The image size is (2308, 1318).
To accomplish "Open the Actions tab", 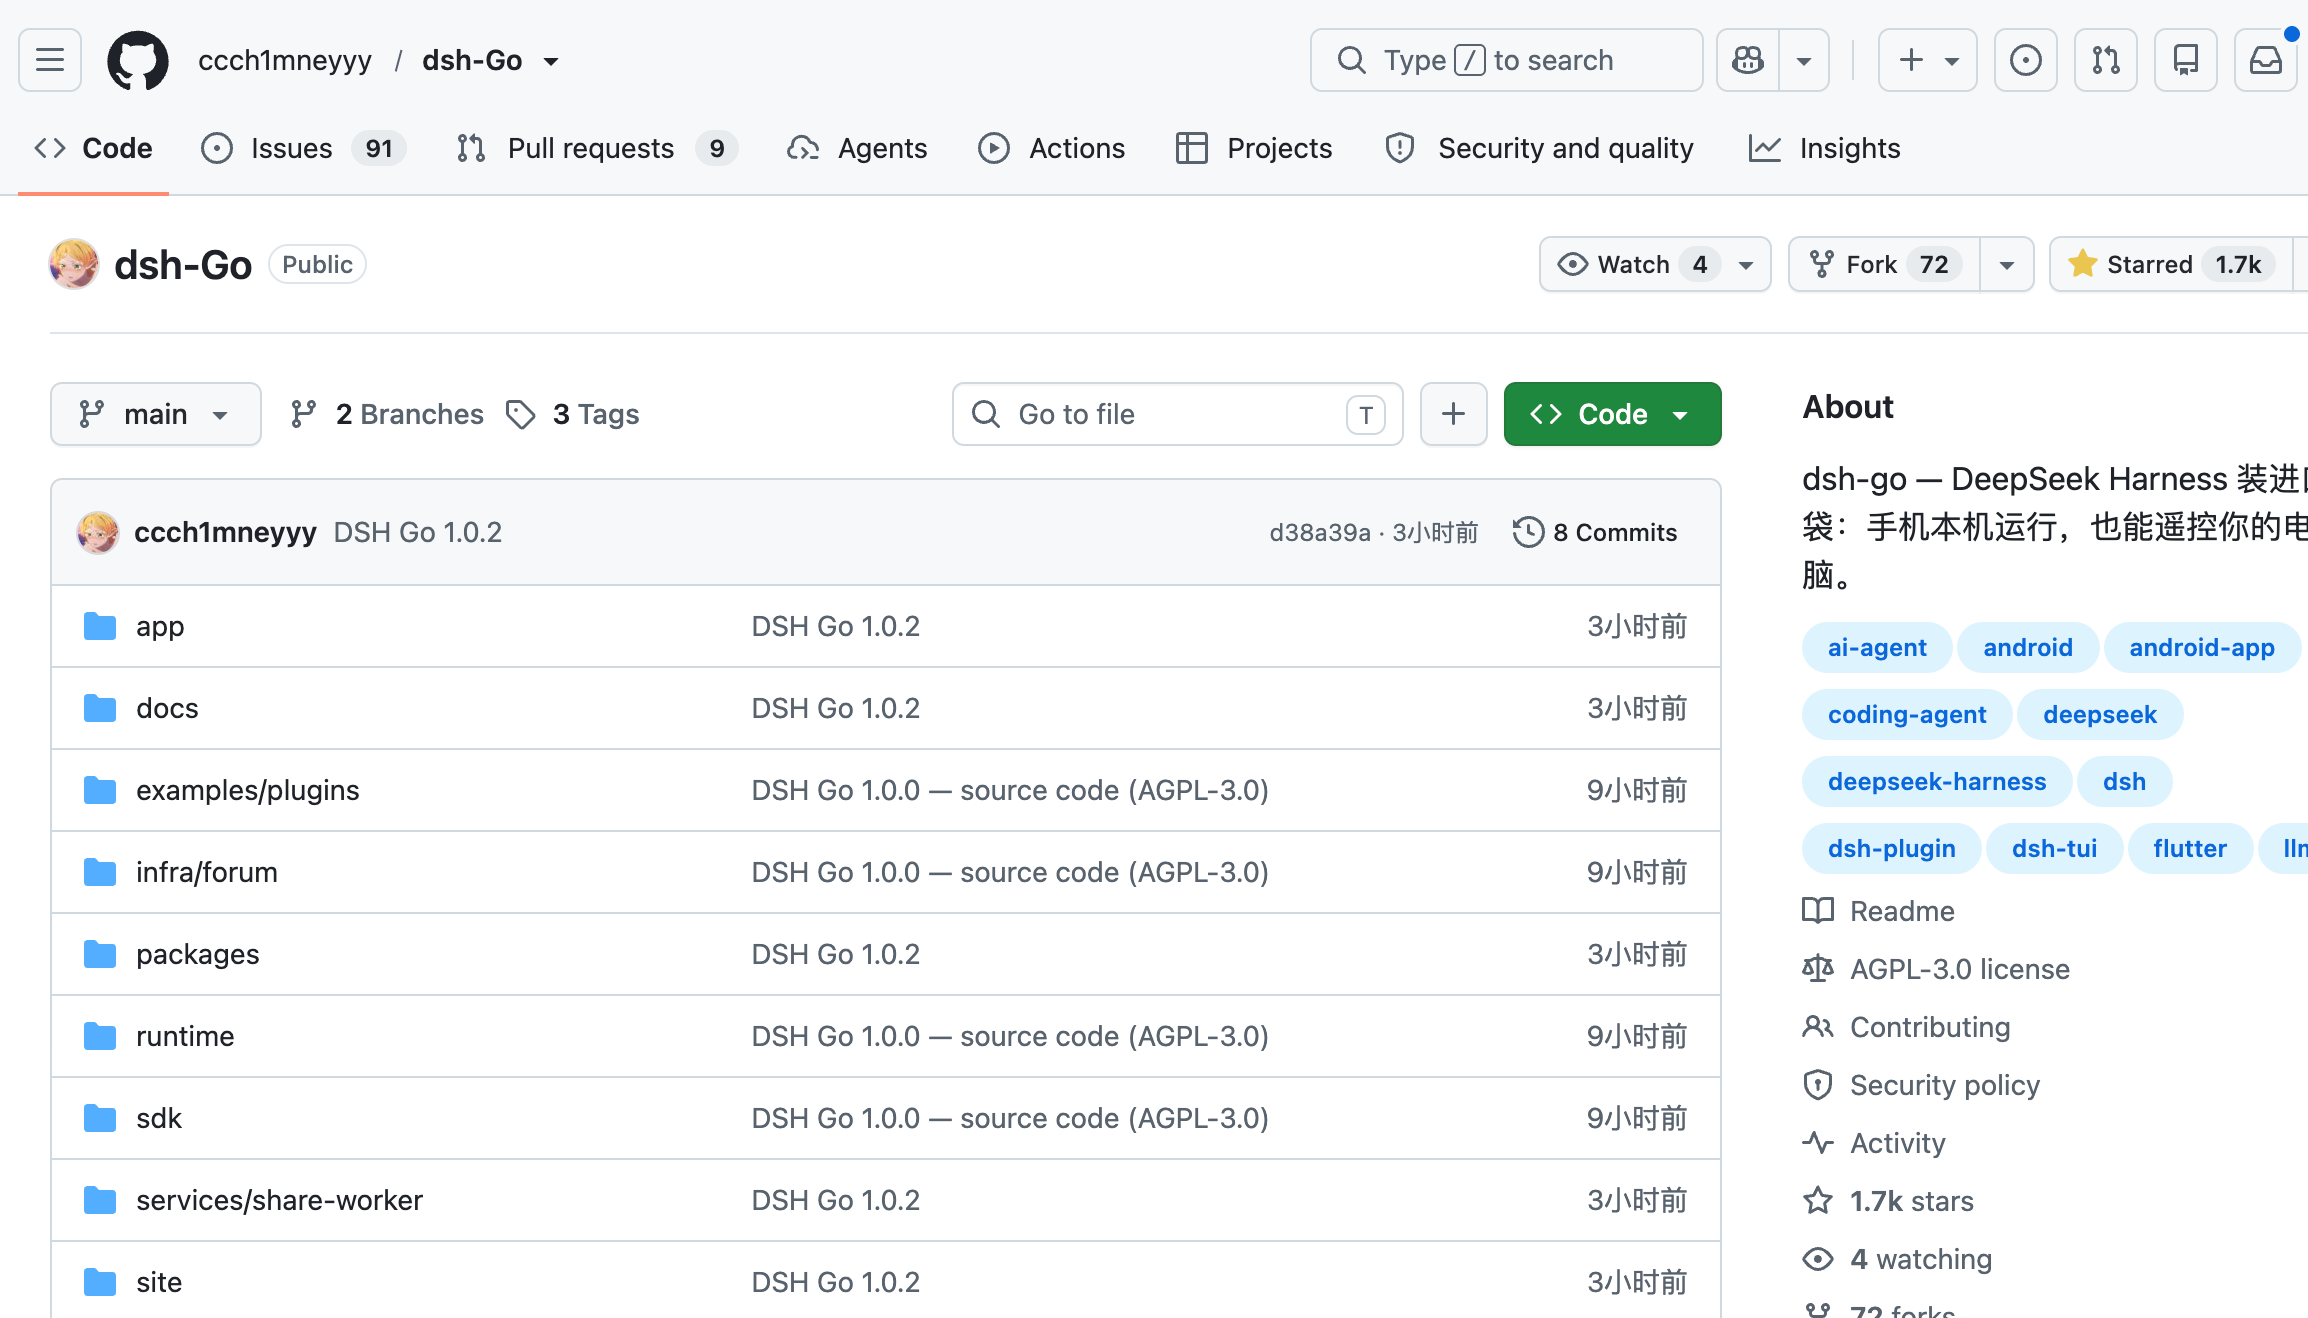I will point(1051,148).
